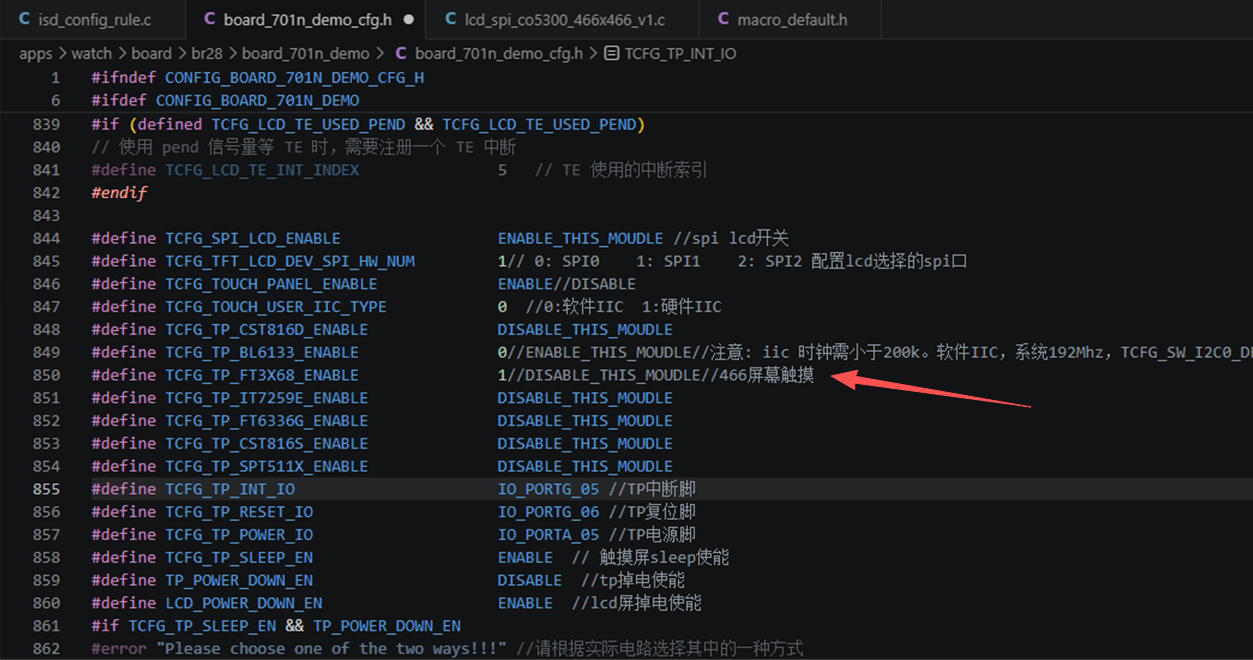Screen dimensions: 1253x660
Task: Expand the board breadcrumb segment
Action: pos(151,54)
